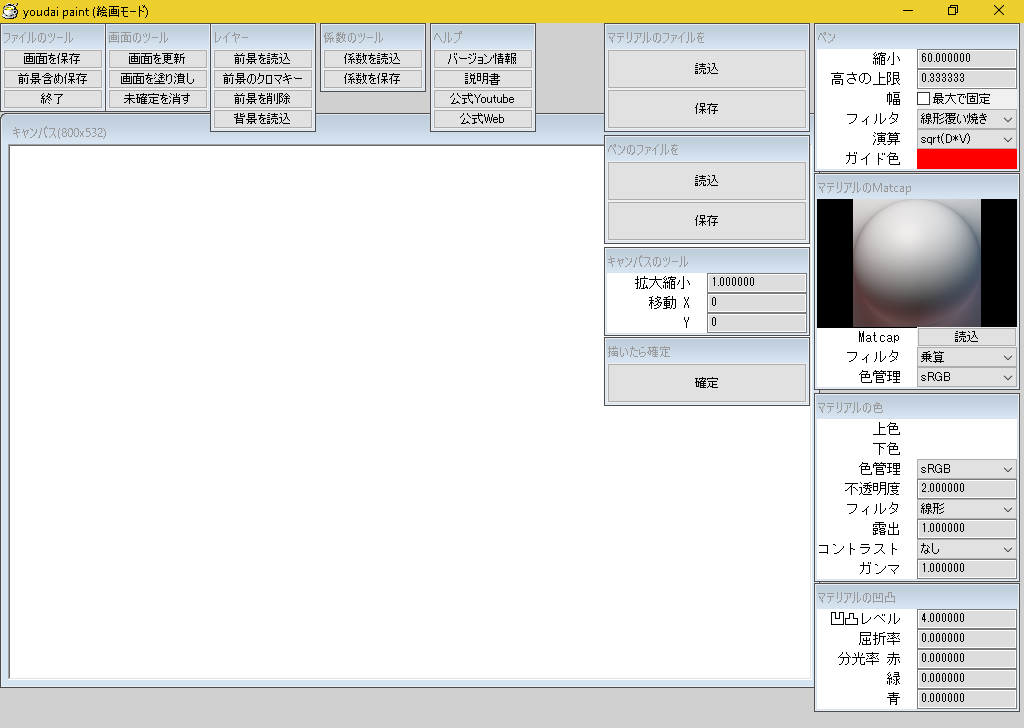Open the Matcap フィルタ dropdown set to 乗算
Screen dimensions: 1024x728
(x=966, y=357)
